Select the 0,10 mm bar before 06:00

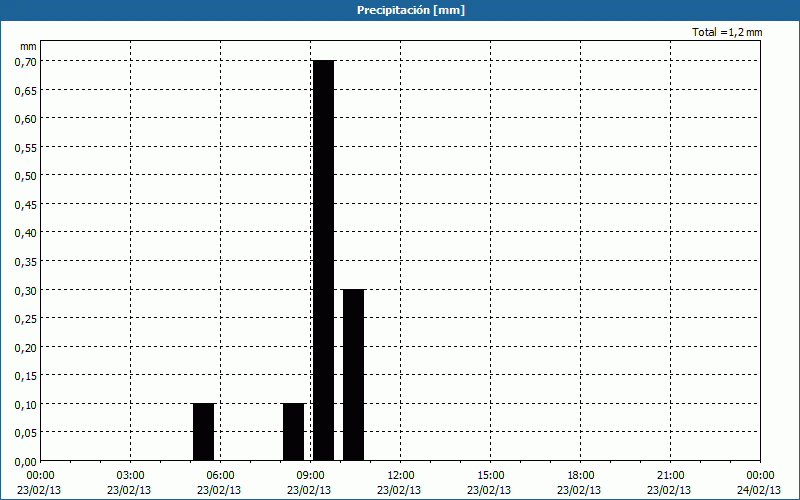204,432
